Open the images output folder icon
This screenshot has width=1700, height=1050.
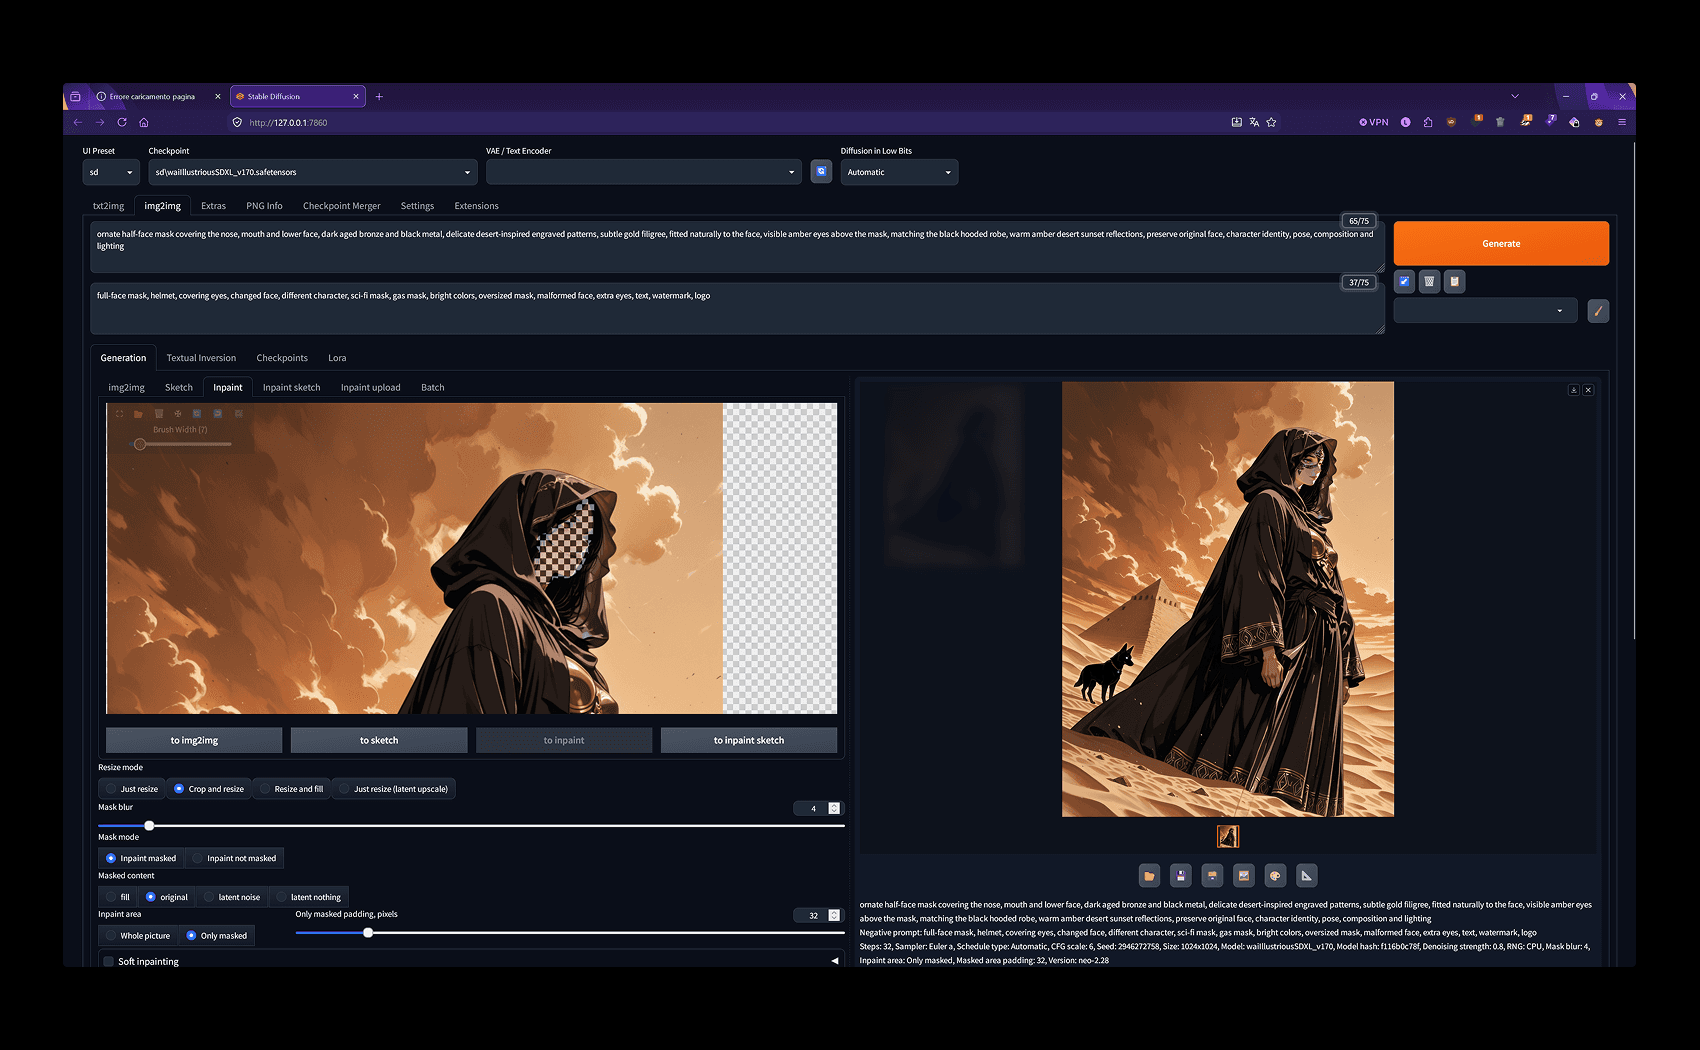pos(1149,876)
